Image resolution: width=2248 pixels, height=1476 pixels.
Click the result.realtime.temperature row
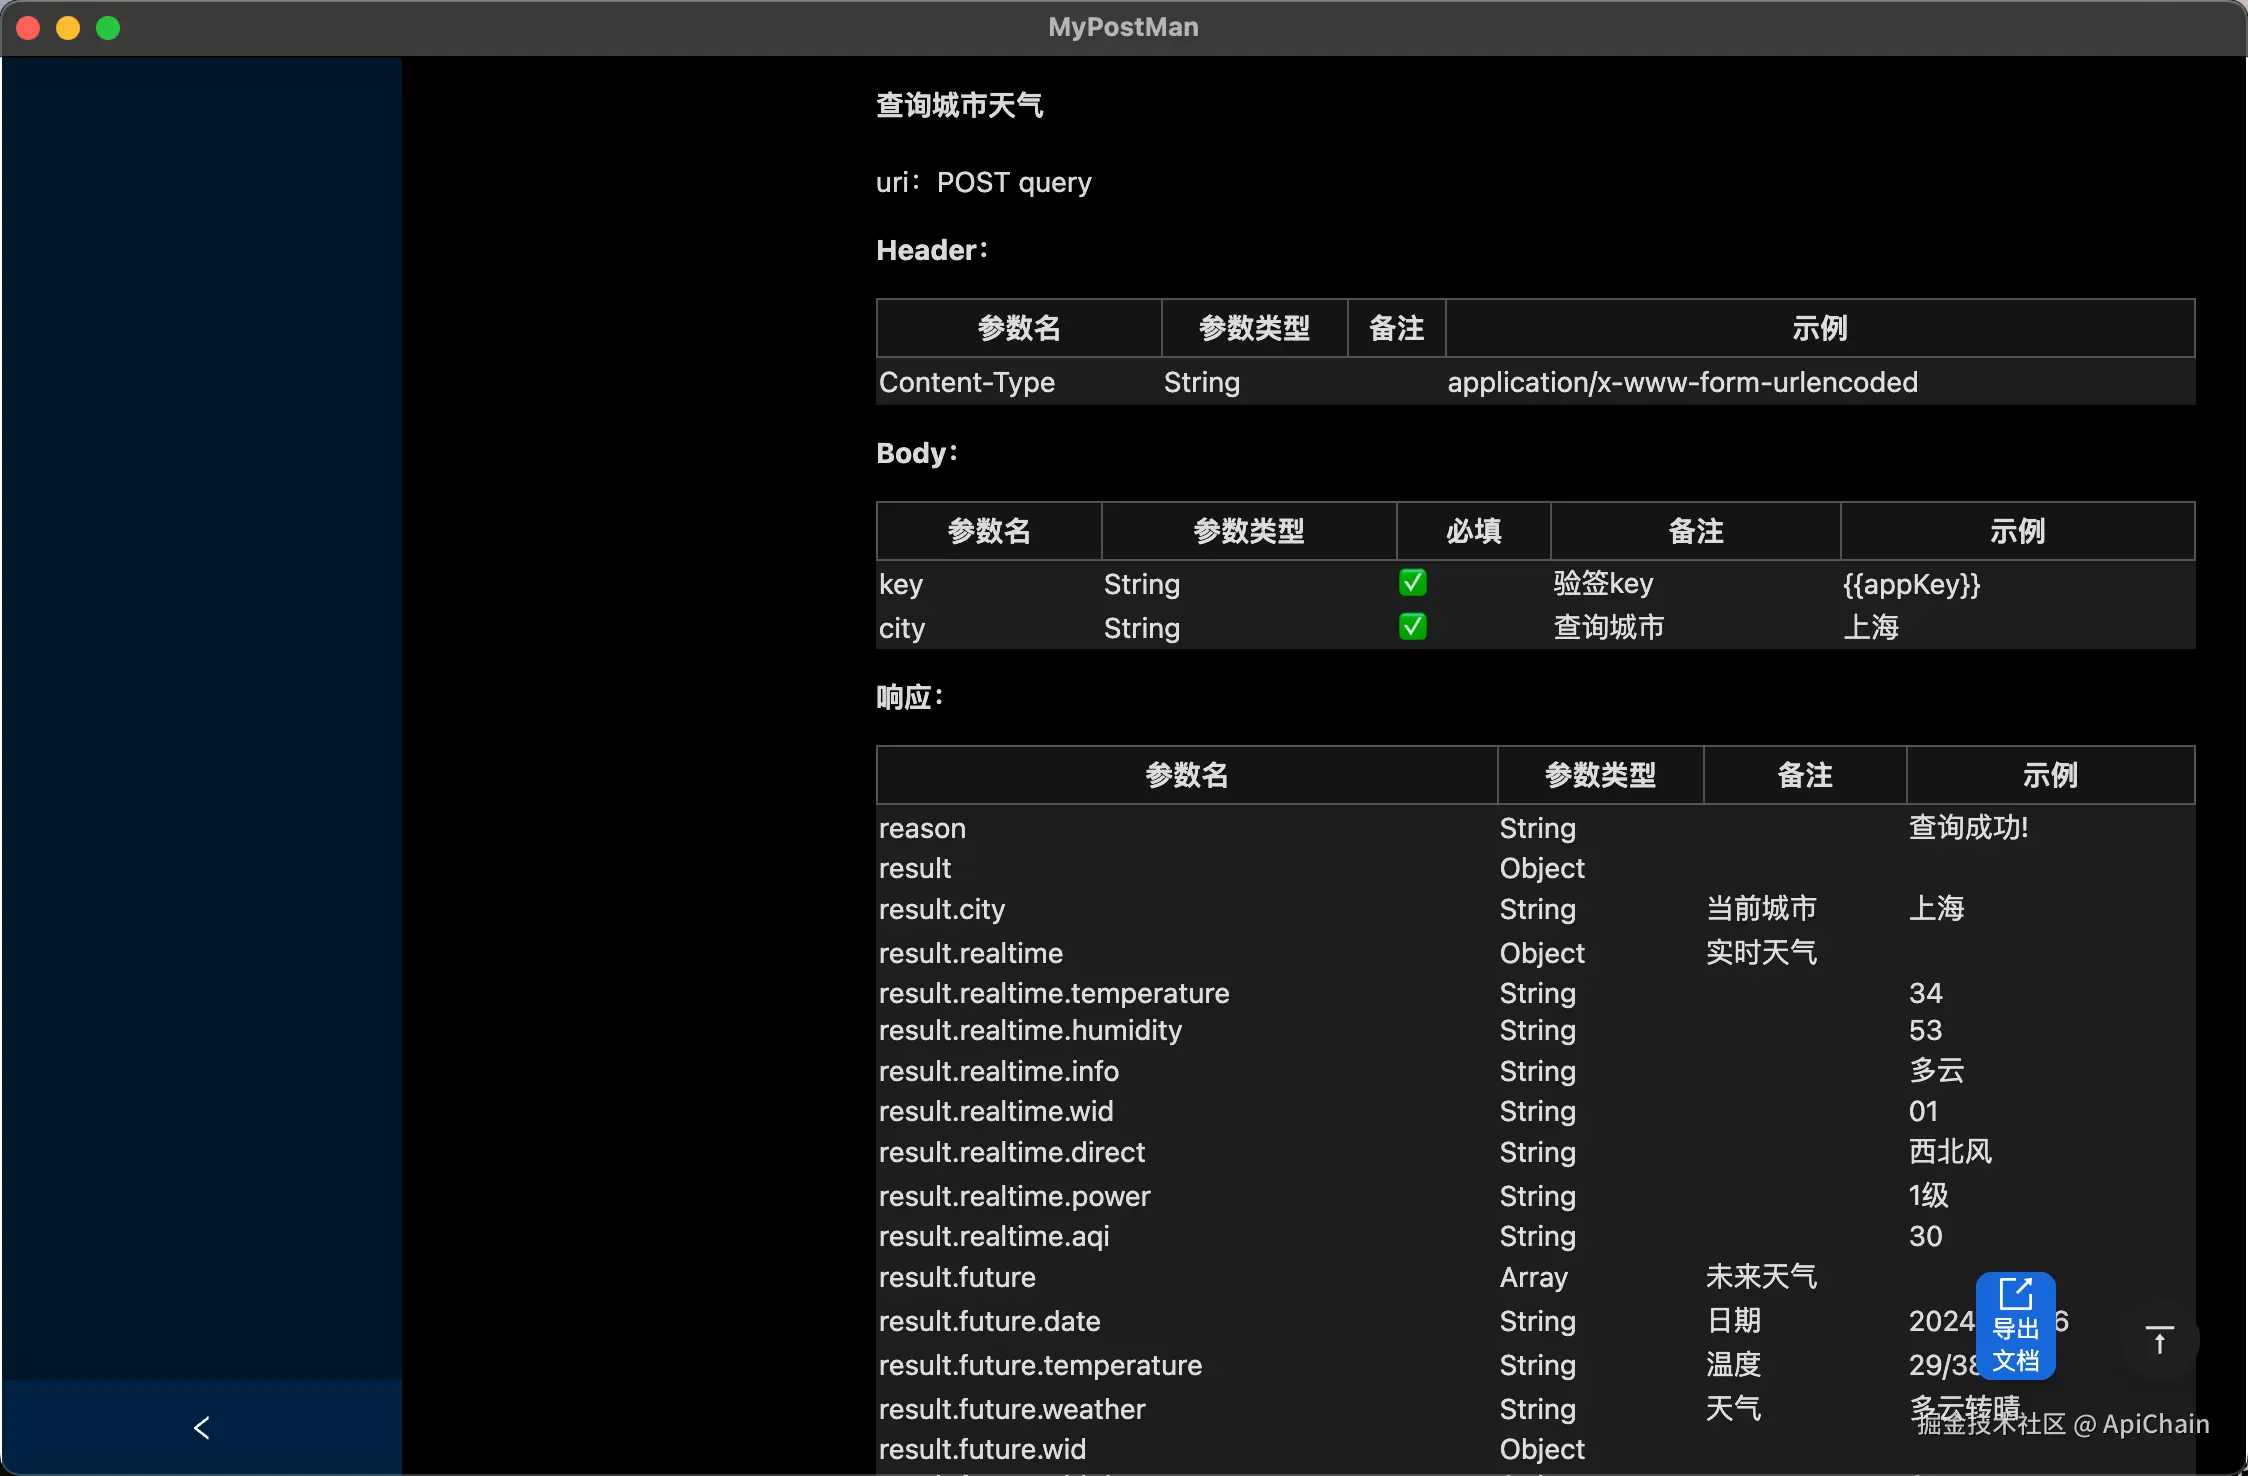coord(1054,993)
